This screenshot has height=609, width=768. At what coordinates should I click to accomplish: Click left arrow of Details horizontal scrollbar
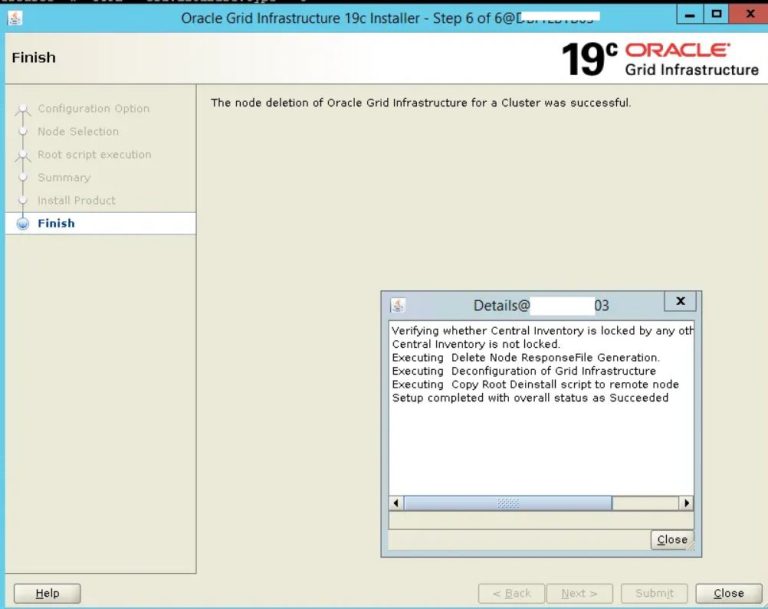coord(396,503)
